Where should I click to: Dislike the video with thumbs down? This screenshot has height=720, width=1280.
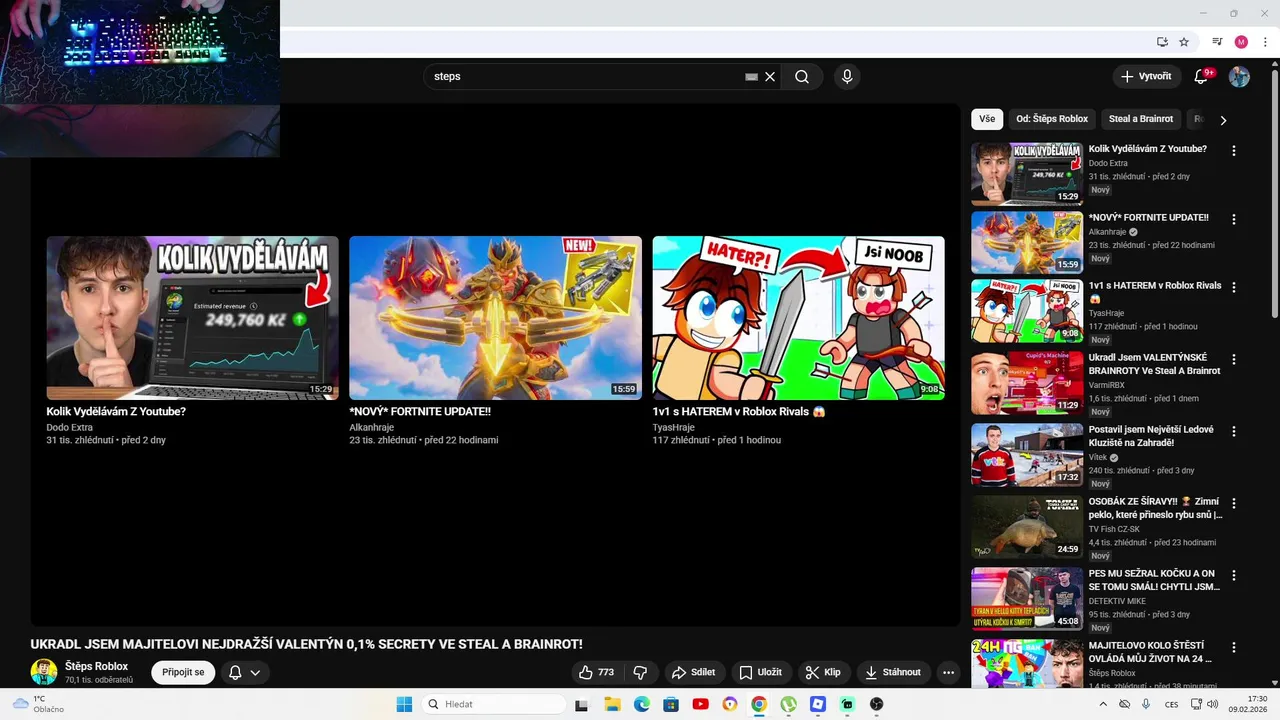click(641, 672)
